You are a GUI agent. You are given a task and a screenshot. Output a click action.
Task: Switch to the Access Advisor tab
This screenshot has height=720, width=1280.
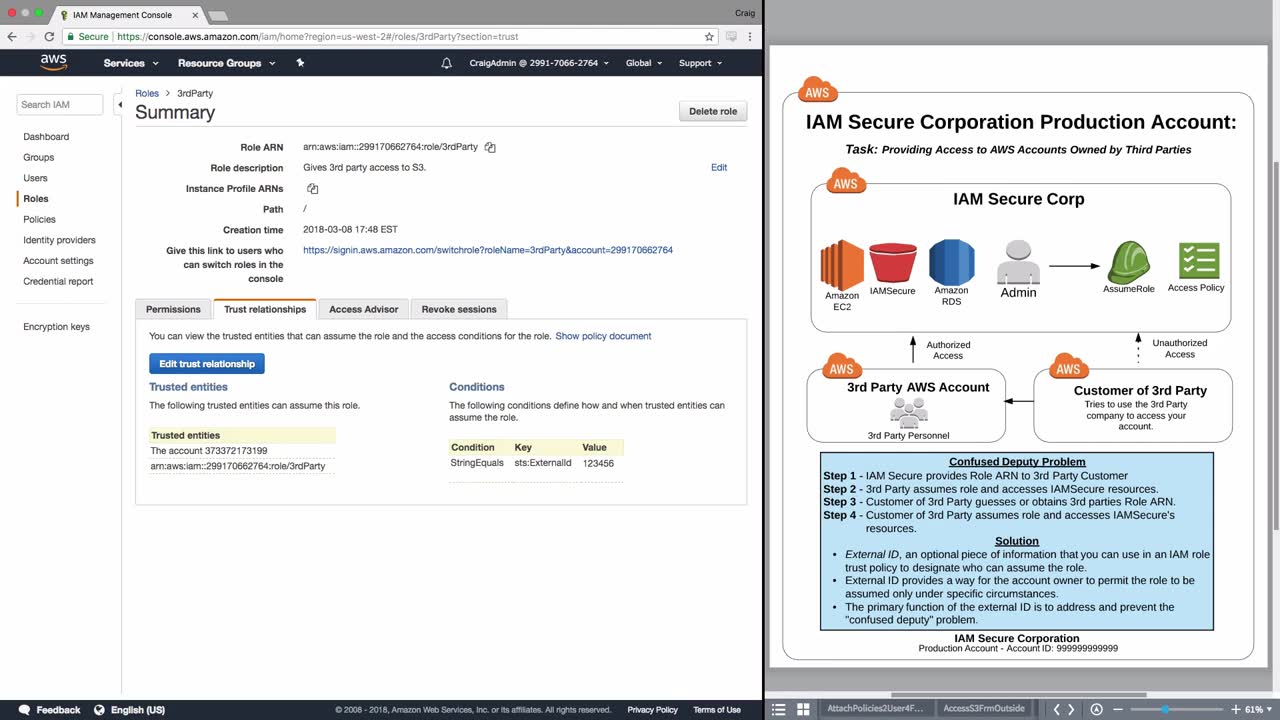[x=363, y=309]
